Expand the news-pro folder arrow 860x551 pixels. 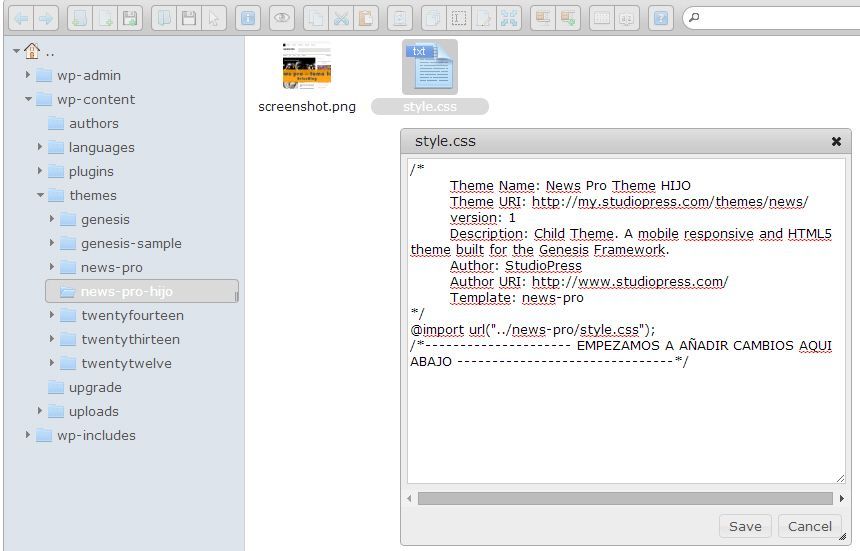pos(52,267)
